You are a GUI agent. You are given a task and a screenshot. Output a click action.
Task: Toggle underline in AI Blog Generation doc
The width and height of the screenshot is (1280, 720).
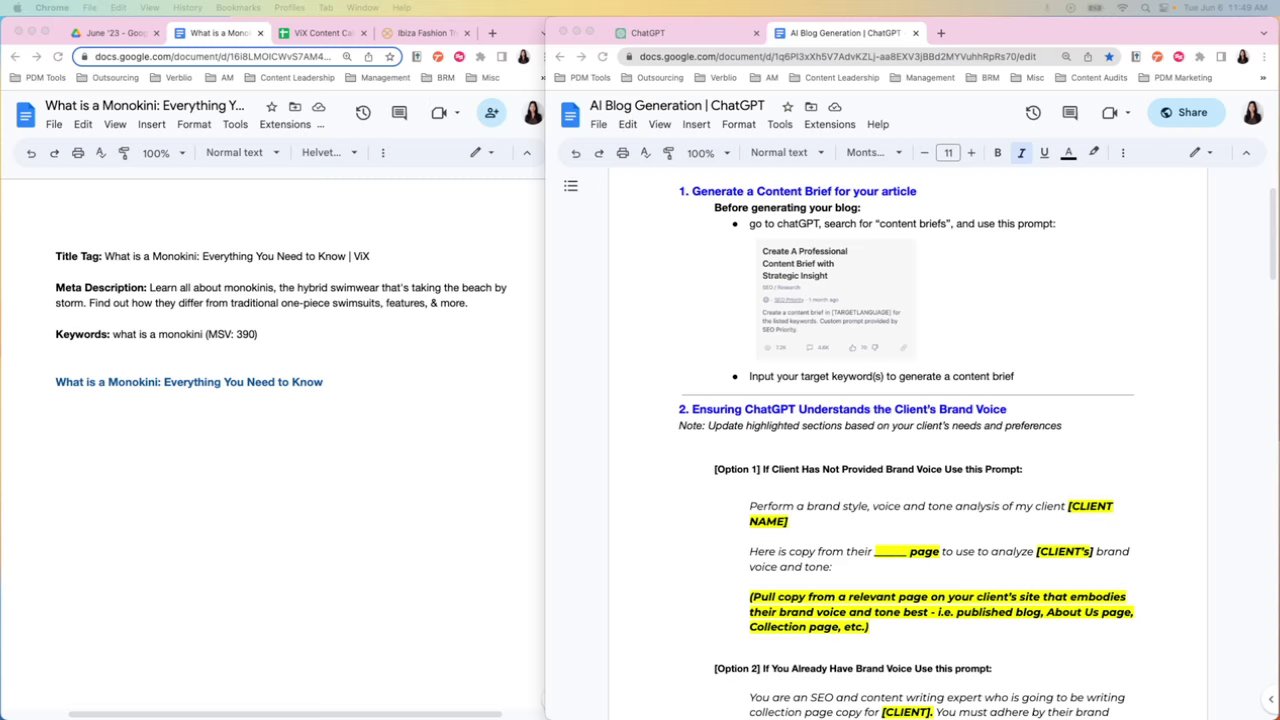coord(1045,153)
